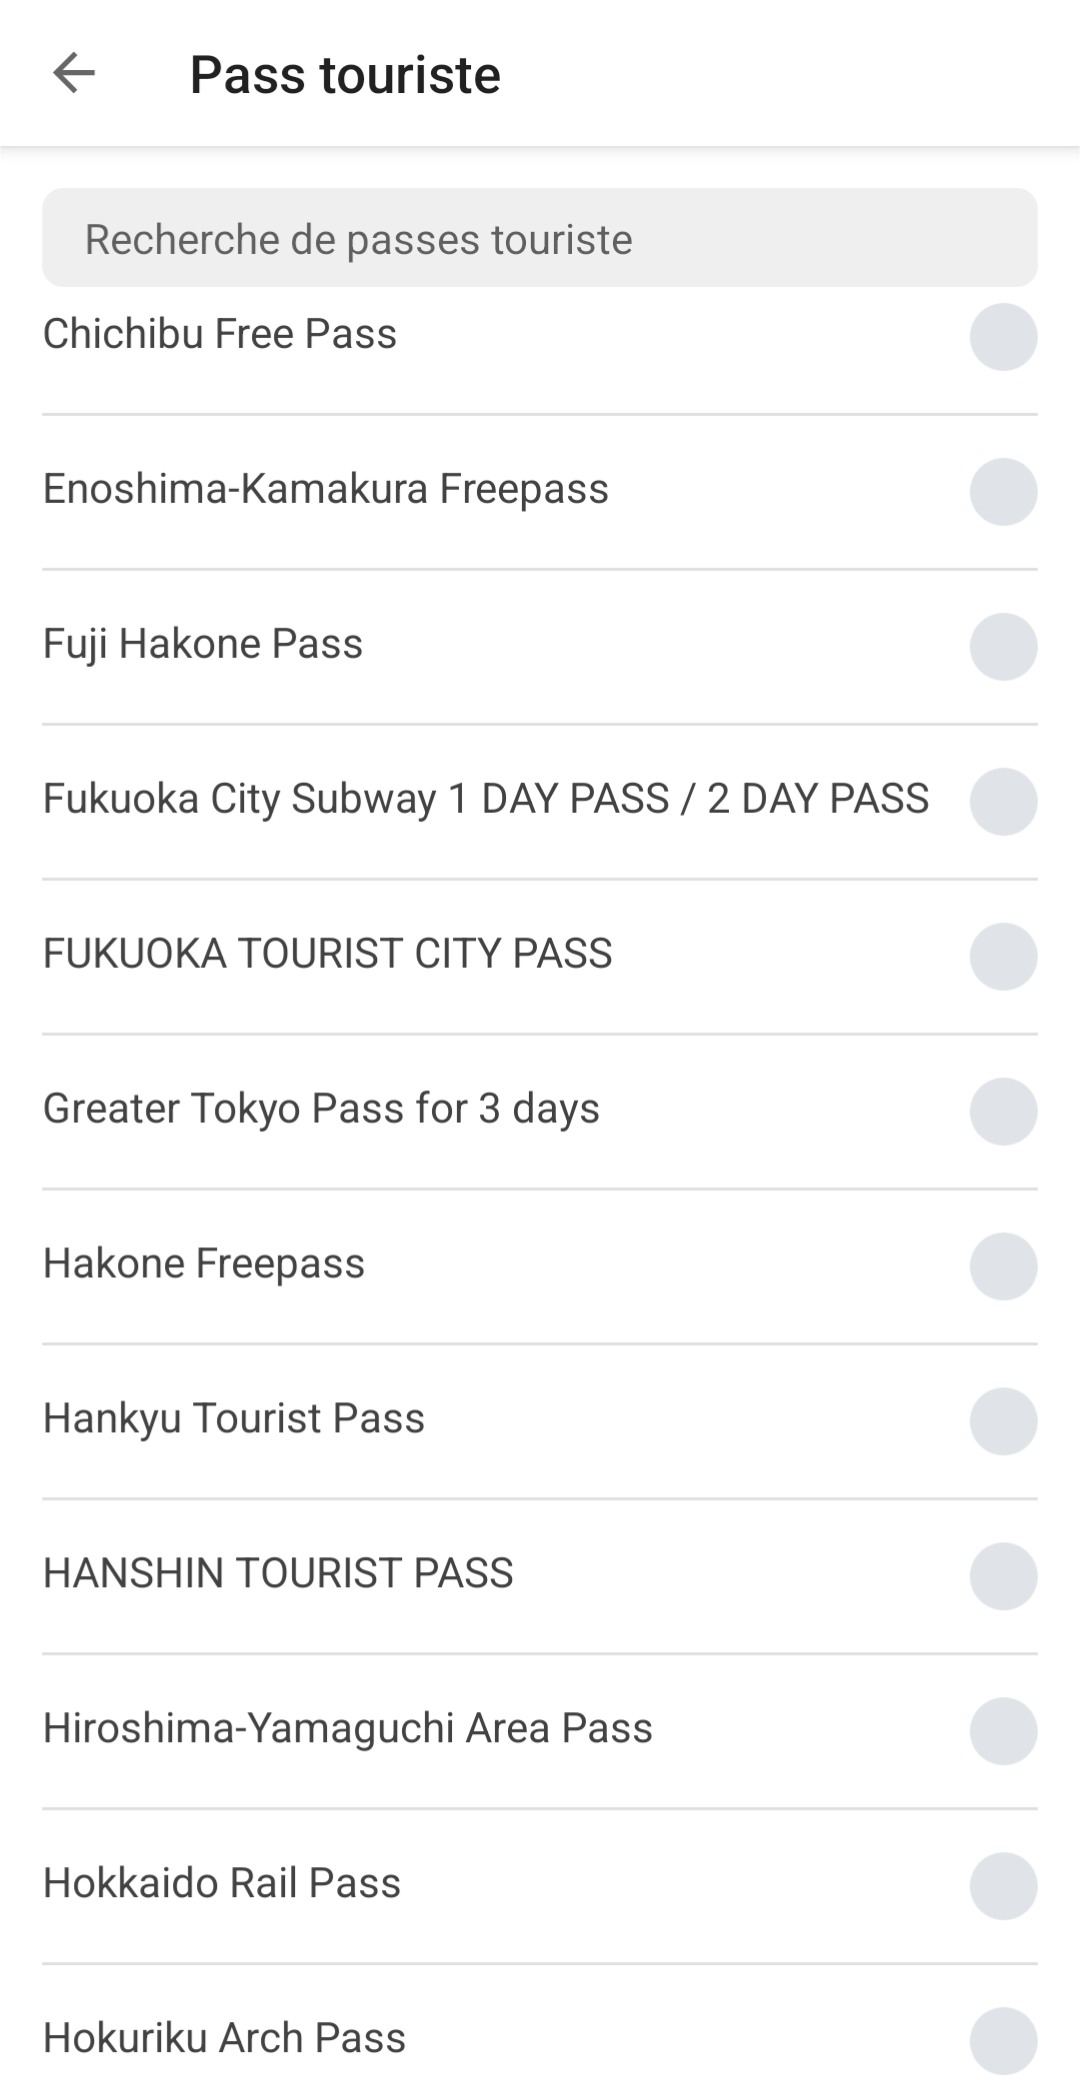Image resolution: width=1080 pixels, height=2080 pixels.
Task: Select the Hokuriku Arch Pass radio button
Action: point(1003,2040)
